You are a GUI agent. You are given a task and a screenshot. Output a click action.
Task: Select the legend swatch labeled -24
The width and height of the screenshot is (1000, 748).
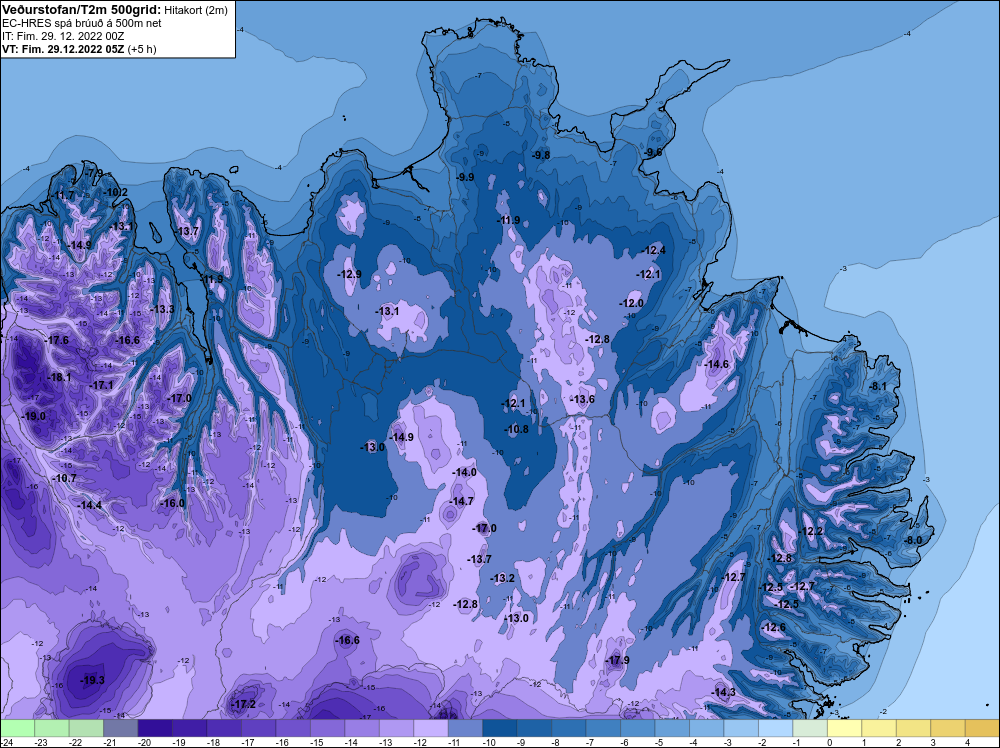(17, 728)
